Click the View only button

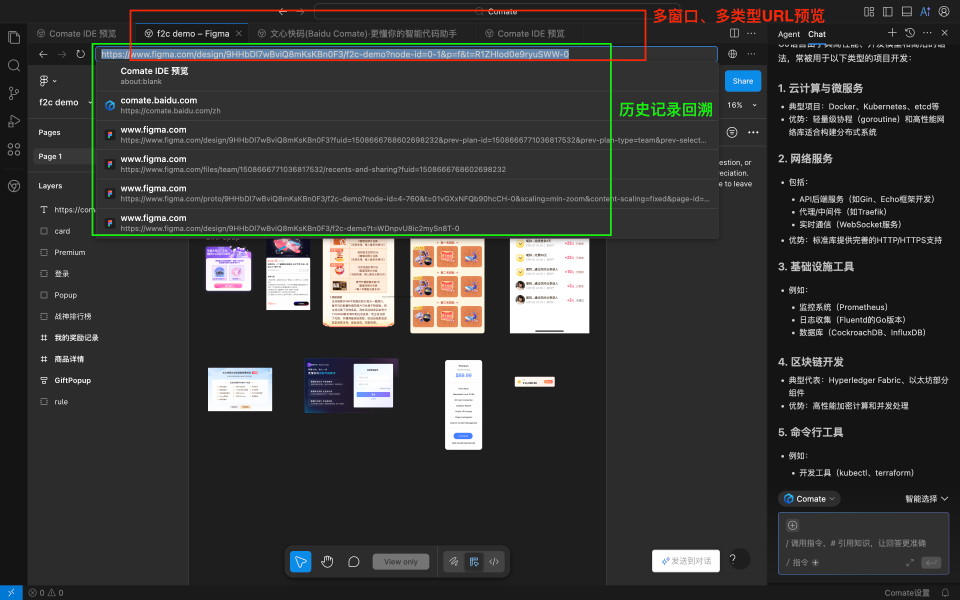point(401,561)
